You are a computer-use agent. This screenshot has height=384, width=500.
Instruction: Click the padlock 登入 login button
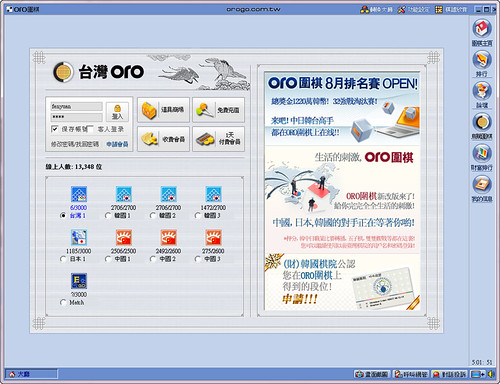click(x=117, y=112)
